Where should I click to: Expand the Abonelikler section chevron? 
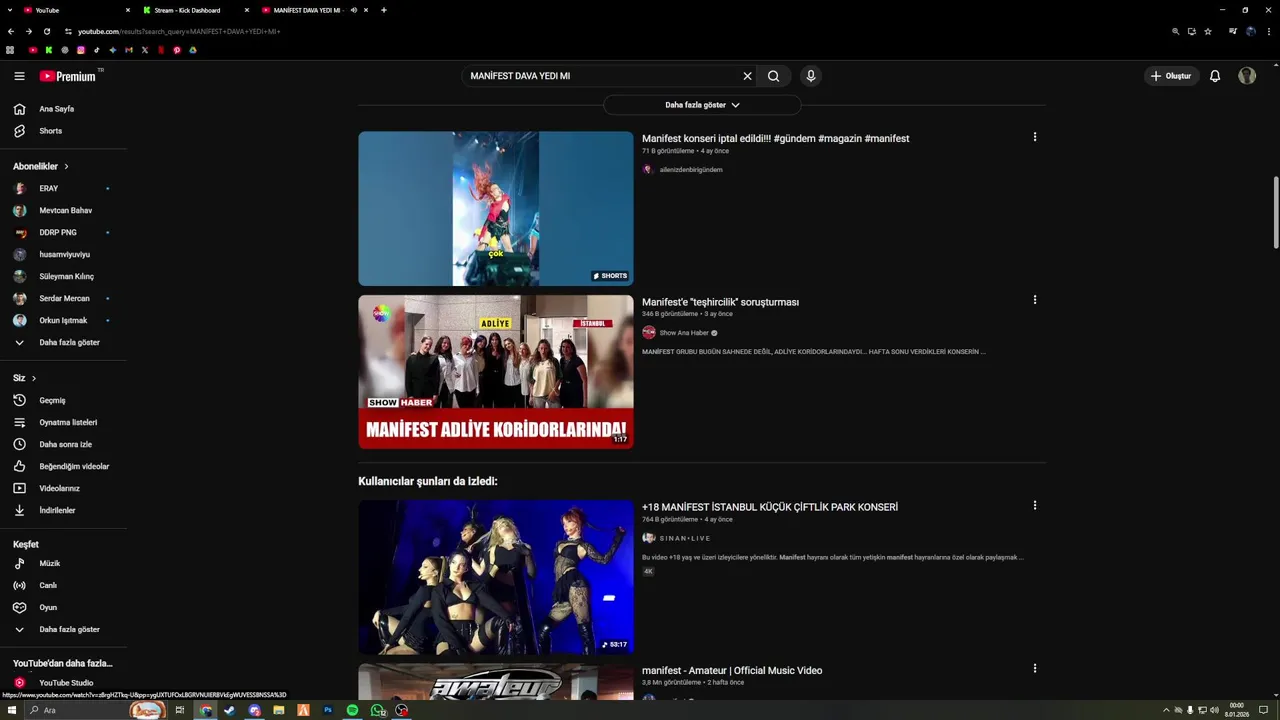(x=67, y=166)
